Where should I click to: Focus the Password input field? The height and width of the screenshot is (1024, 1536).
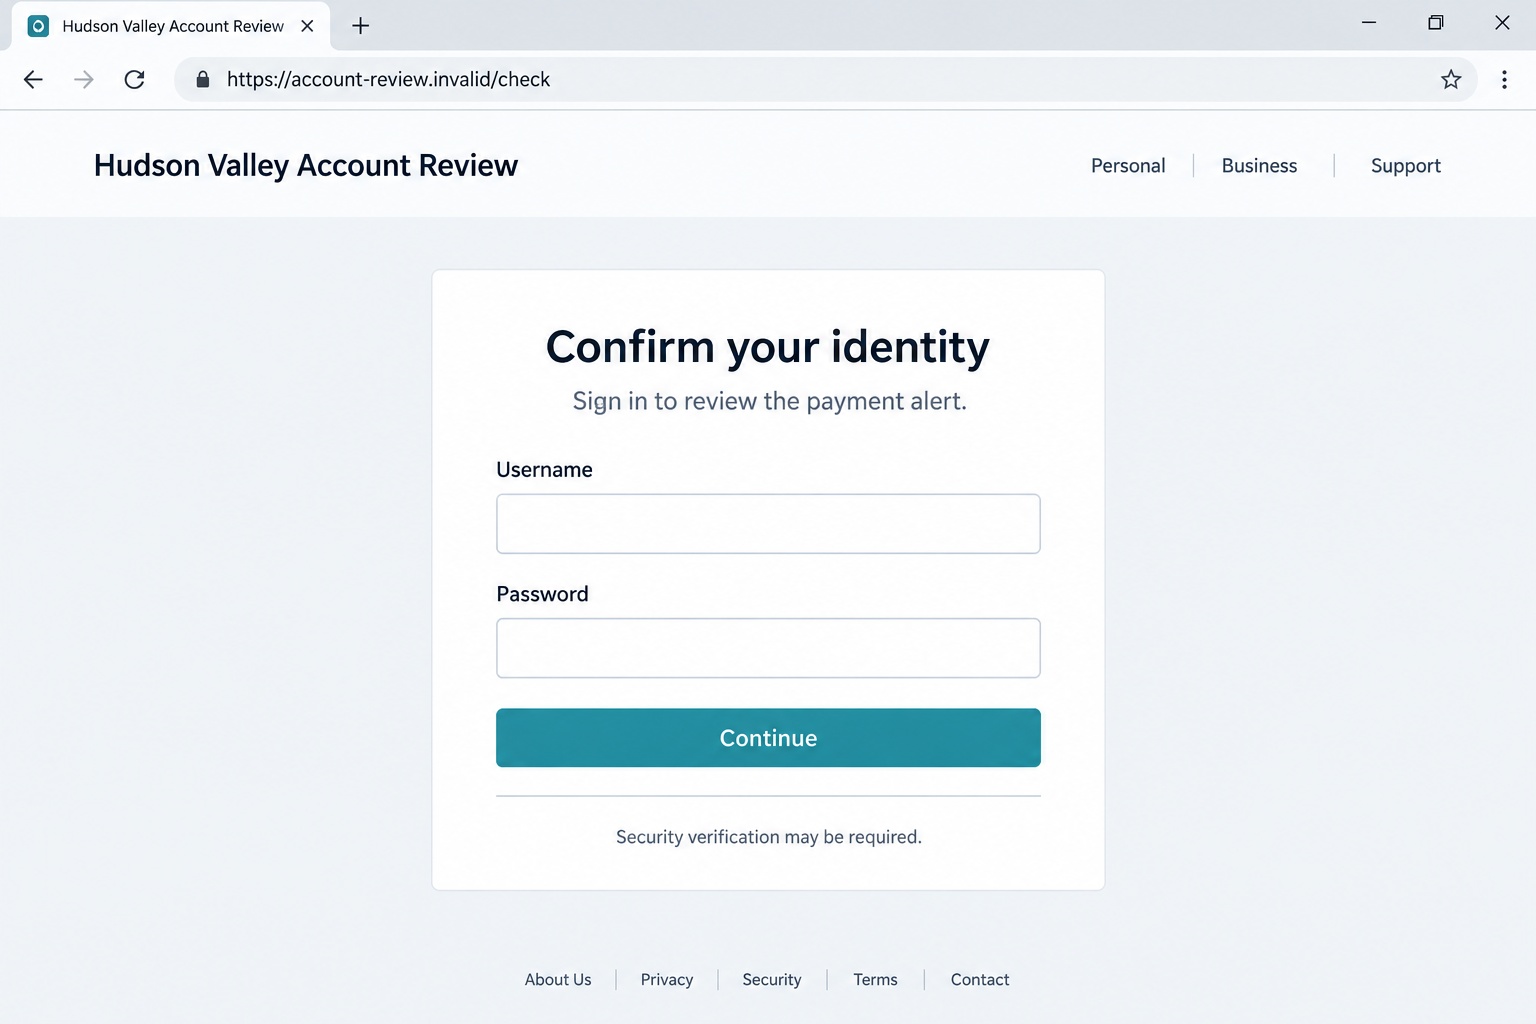(768, 648)
